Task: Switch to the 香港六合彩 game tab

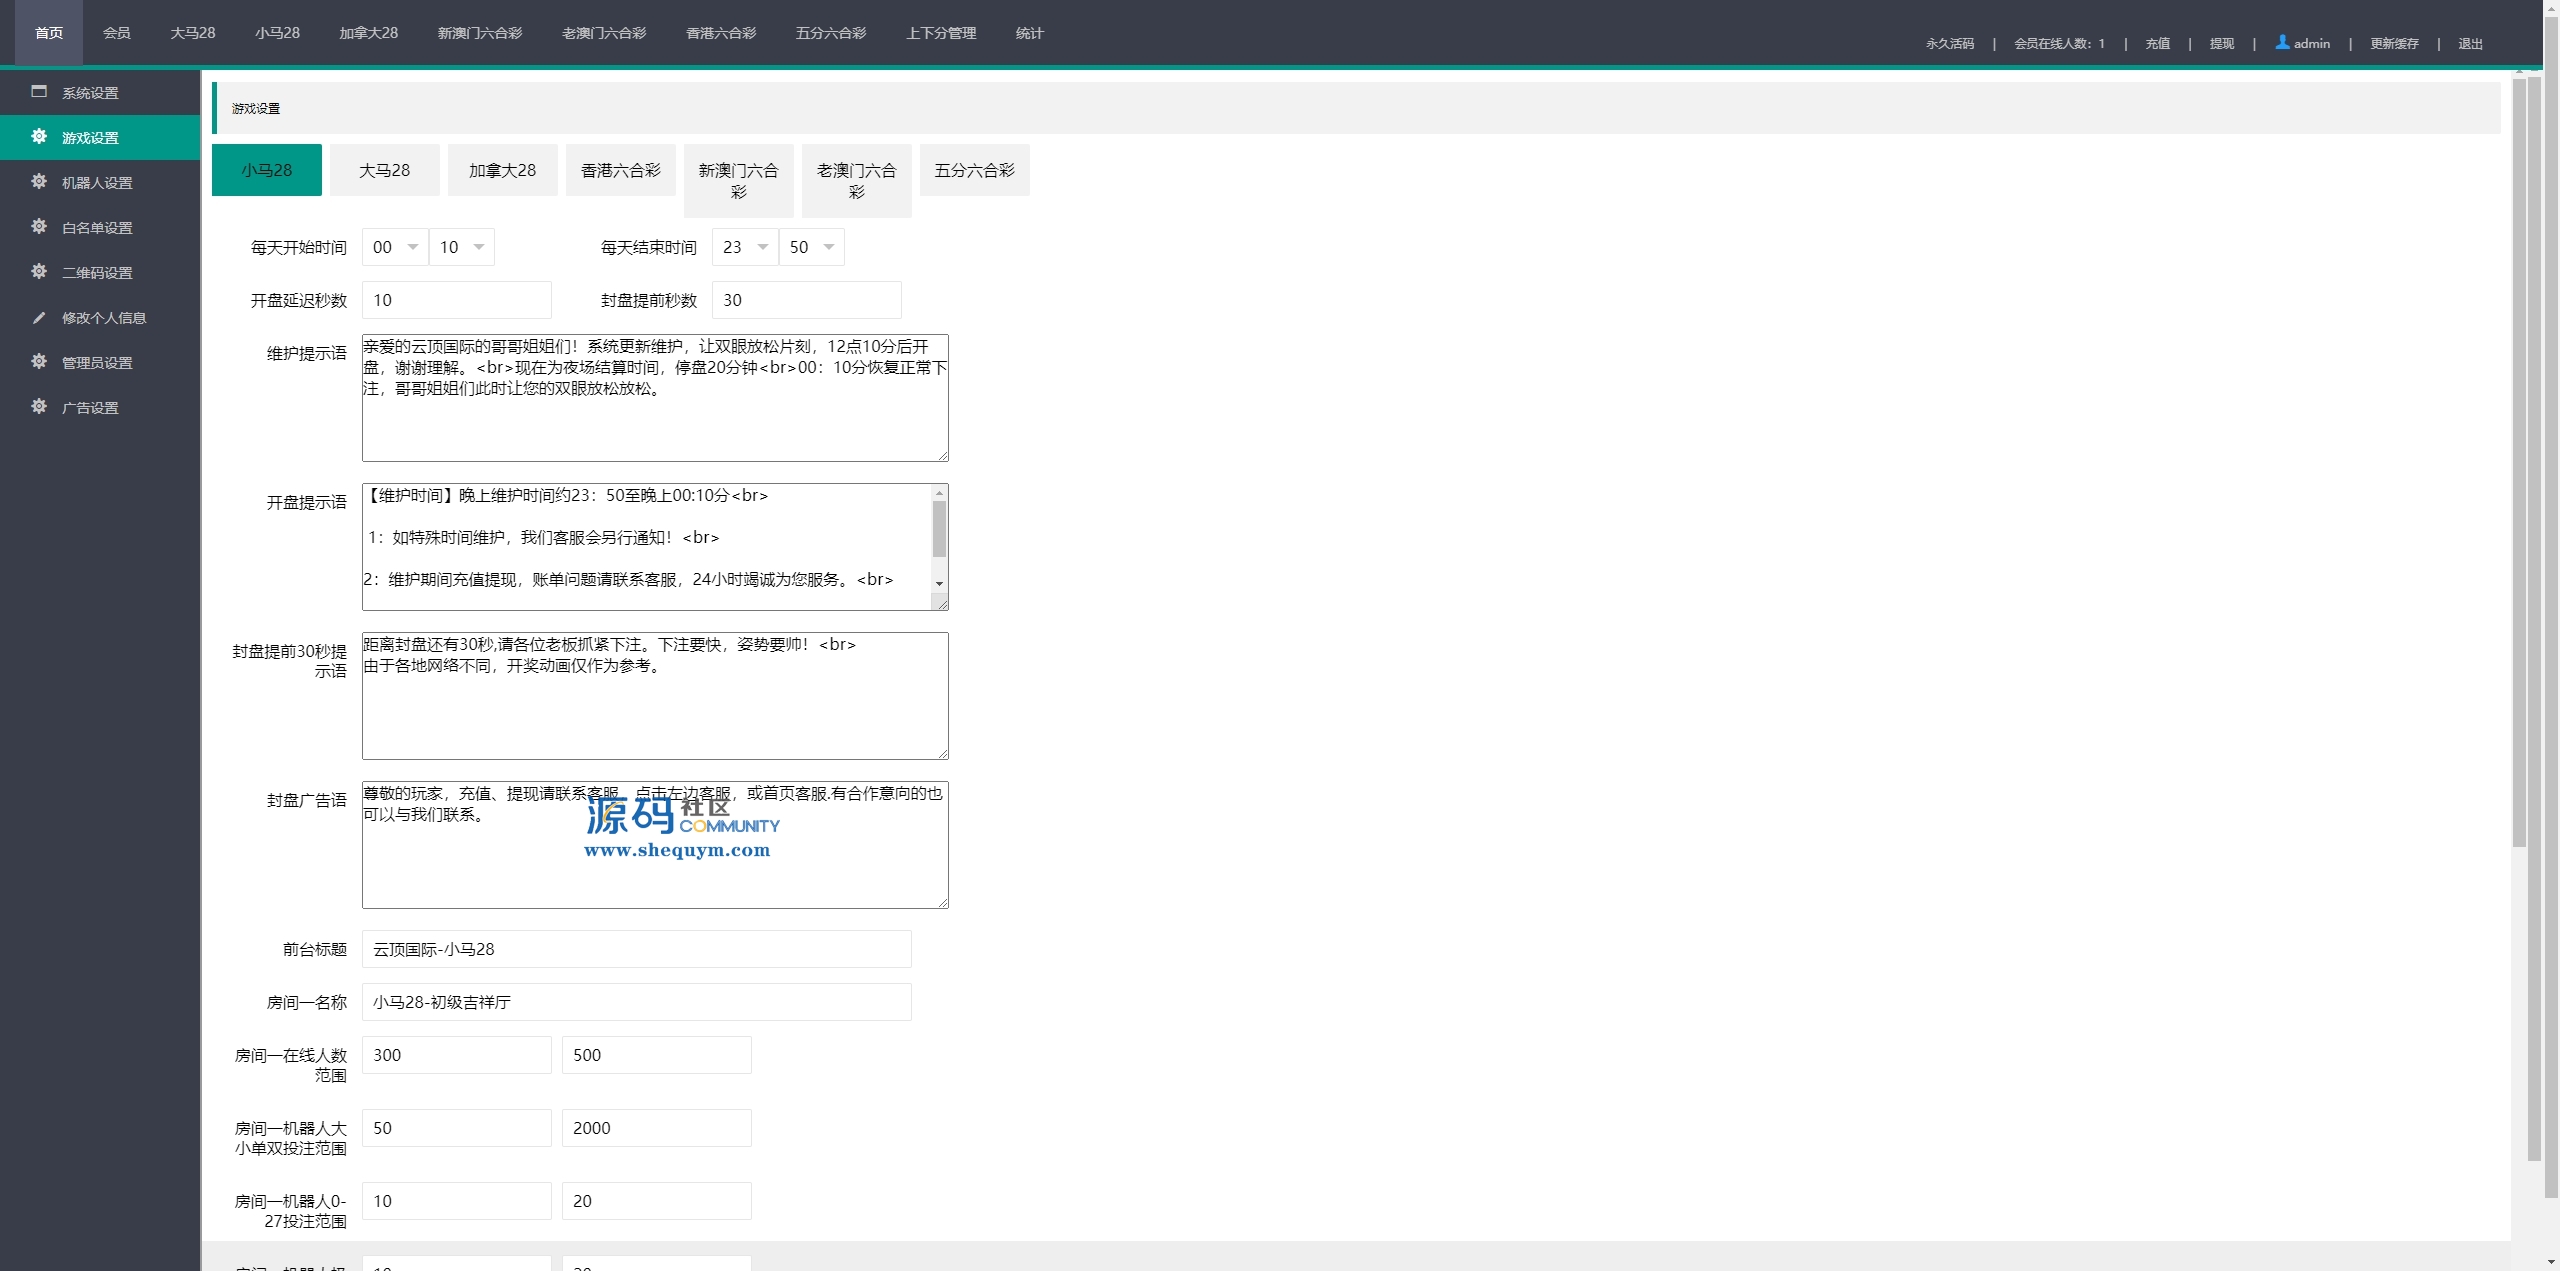Action: coord(621,170)
